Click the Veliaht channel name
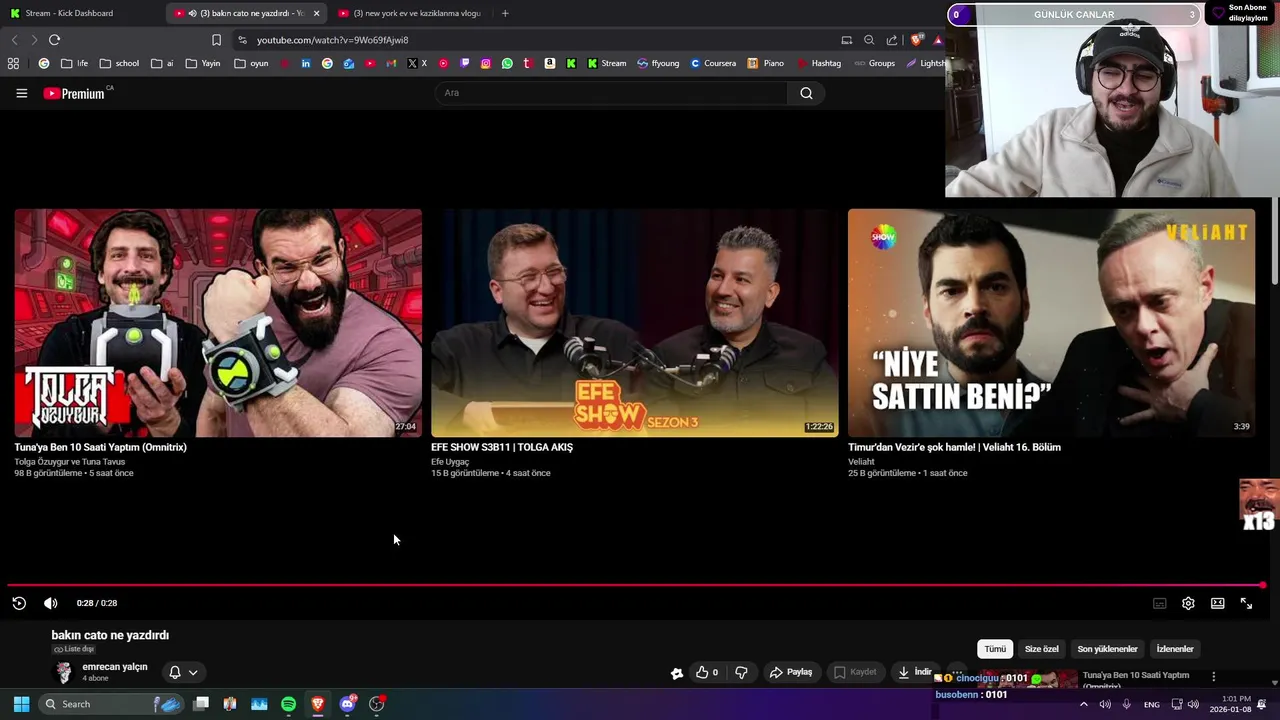This screenshot has height=720, width=1280. point(861,462)
